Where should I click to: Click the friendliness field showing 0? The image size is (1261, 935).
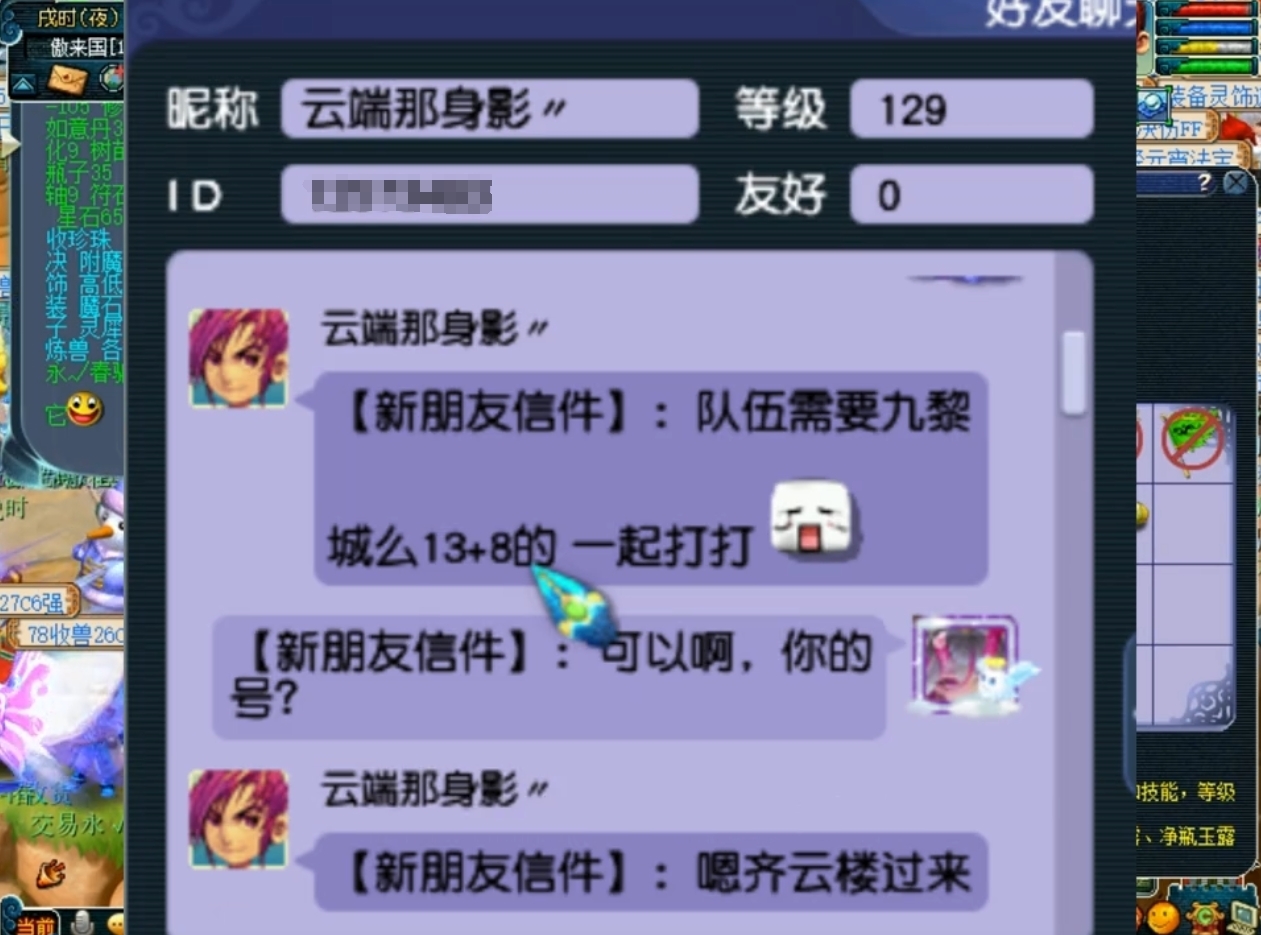click(971, 194)
